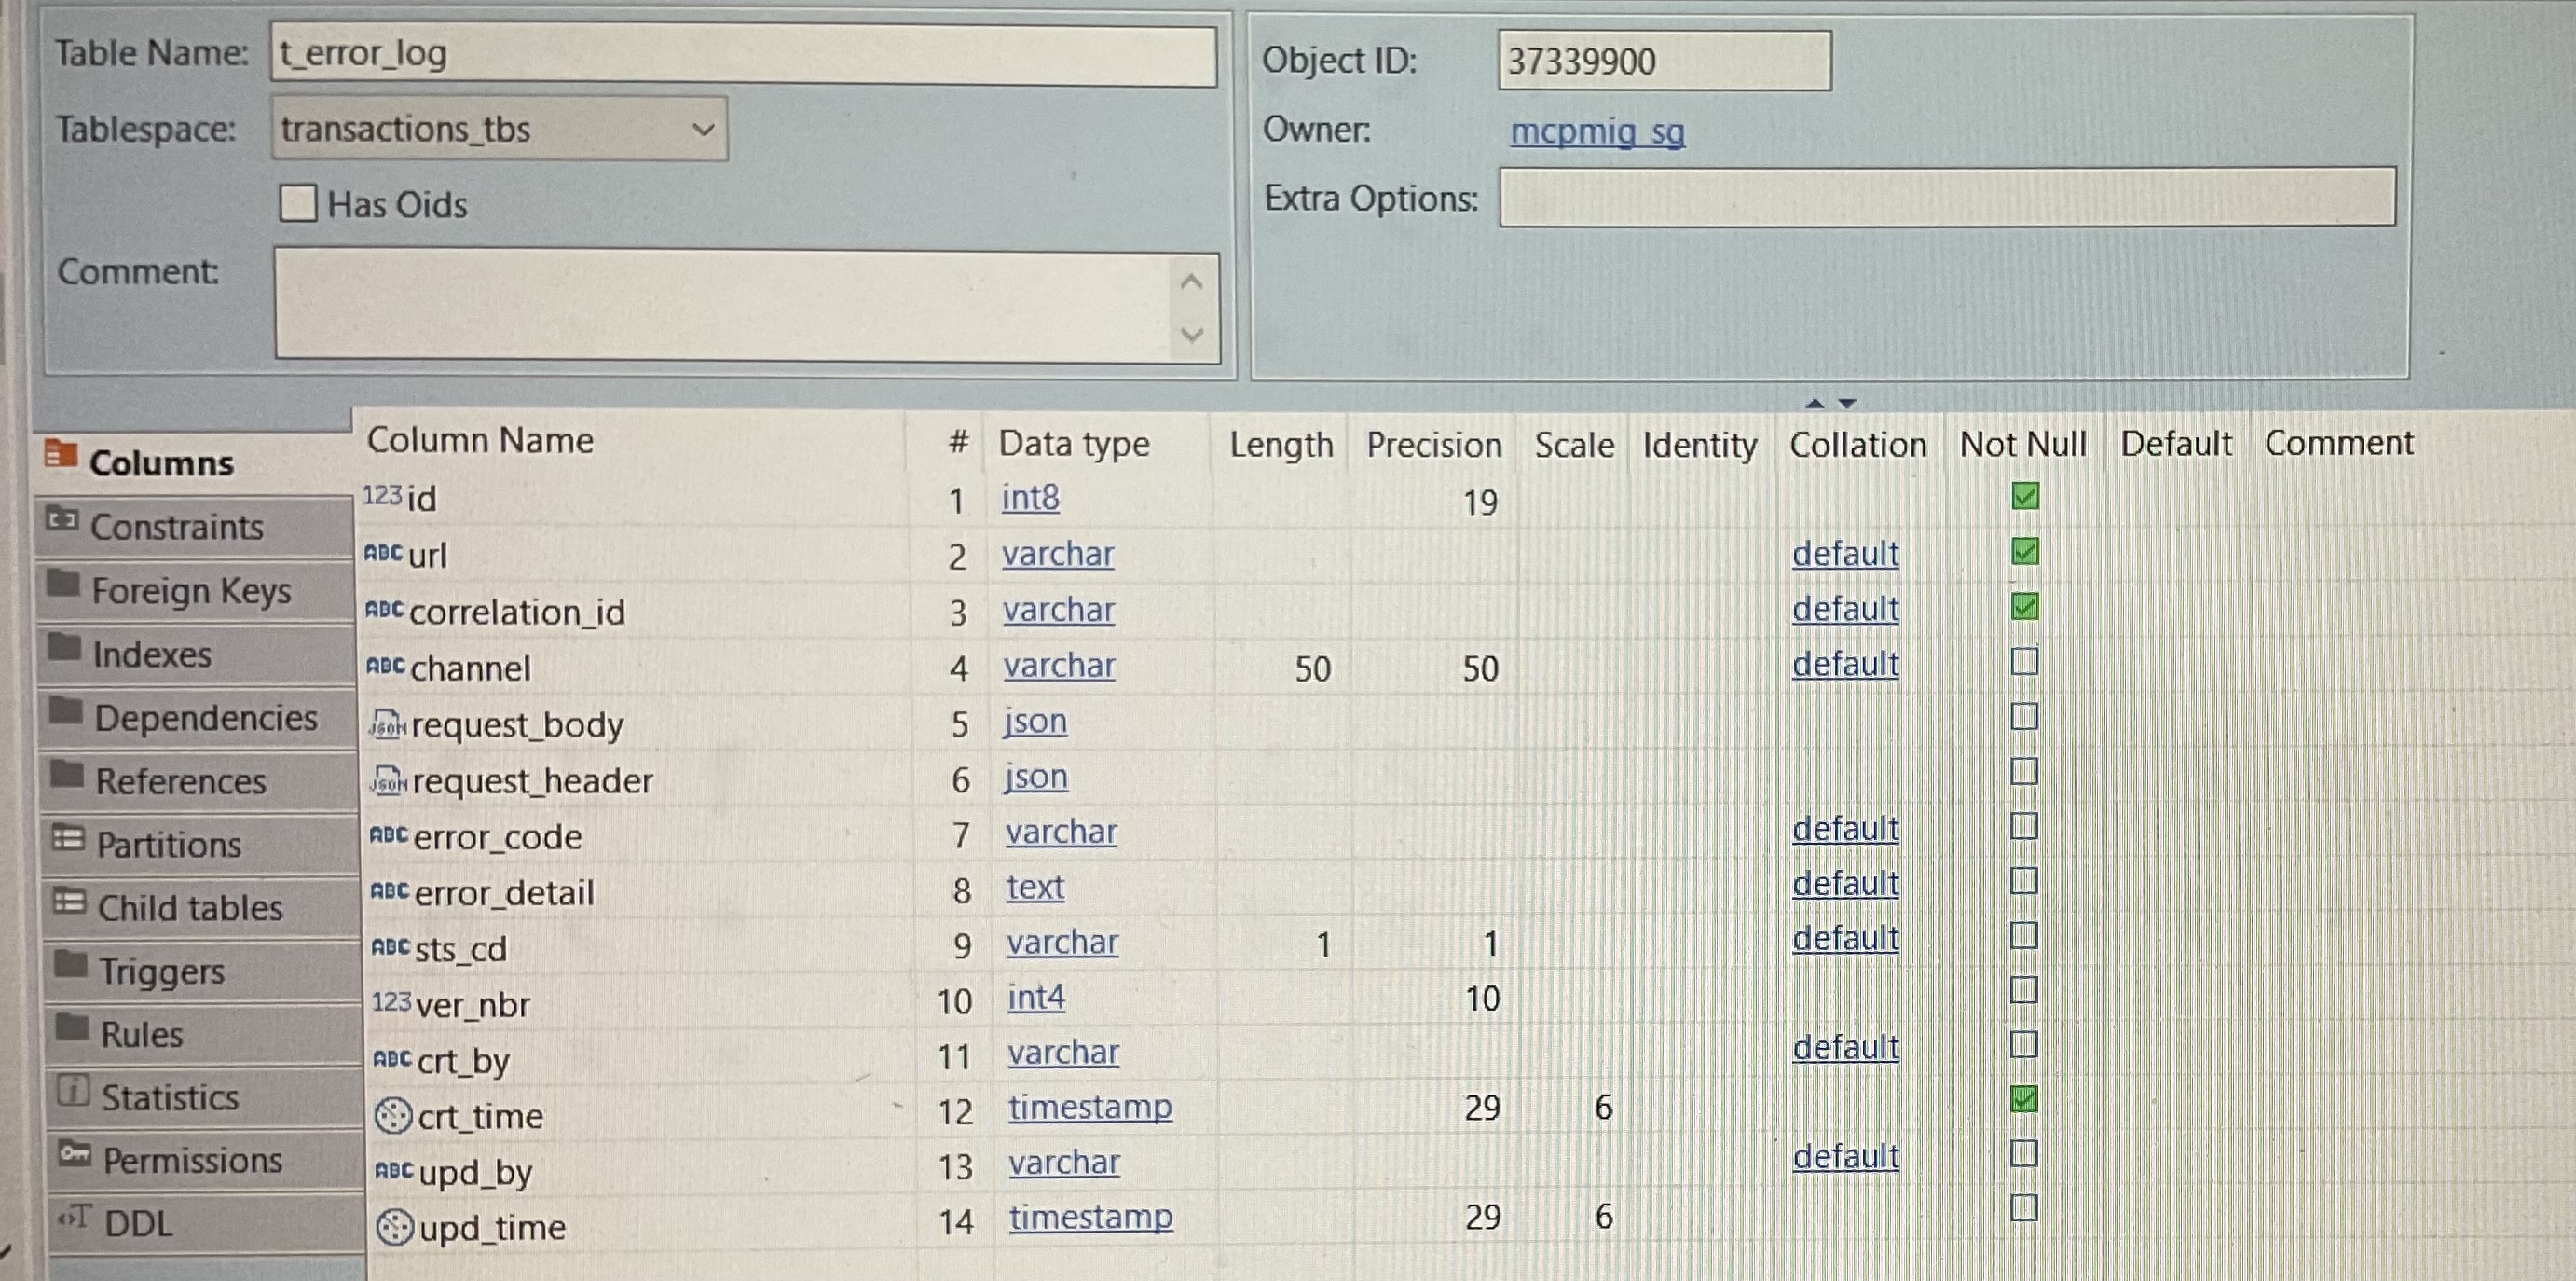Screen dimensions: 2576x1281
Task: Open the Foreign Keys tab
Action: (191, 590)
